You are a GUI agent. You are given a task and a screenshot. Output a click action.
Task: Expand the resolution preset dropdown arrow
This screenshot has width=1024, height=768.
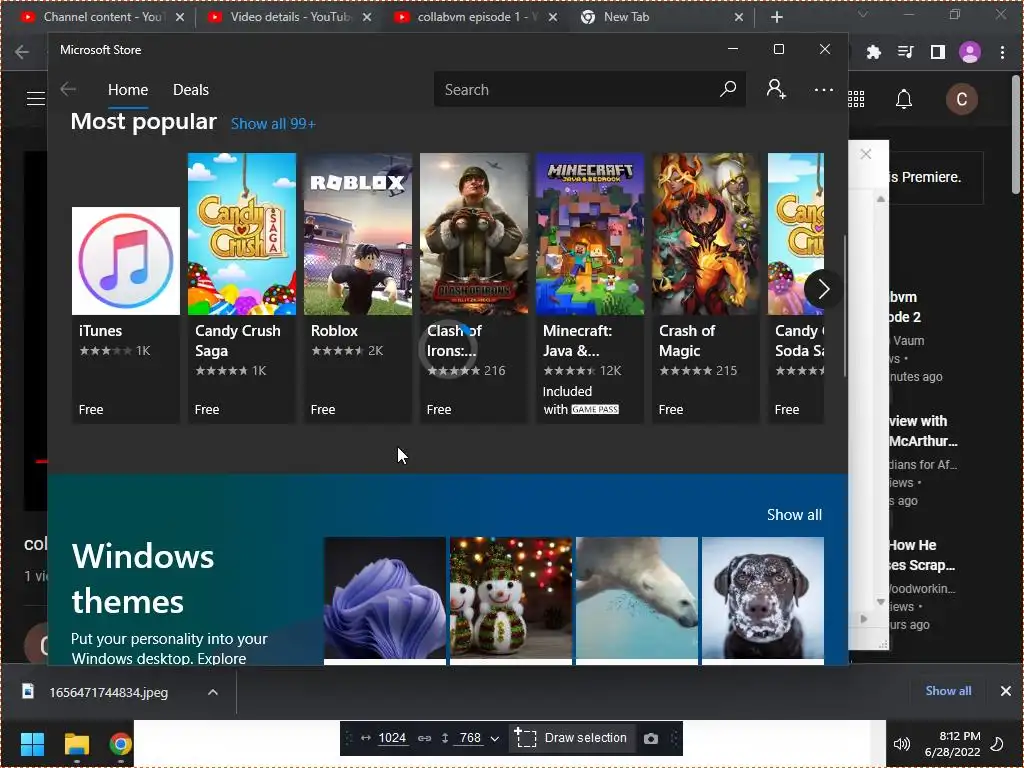tap(494, 739)
